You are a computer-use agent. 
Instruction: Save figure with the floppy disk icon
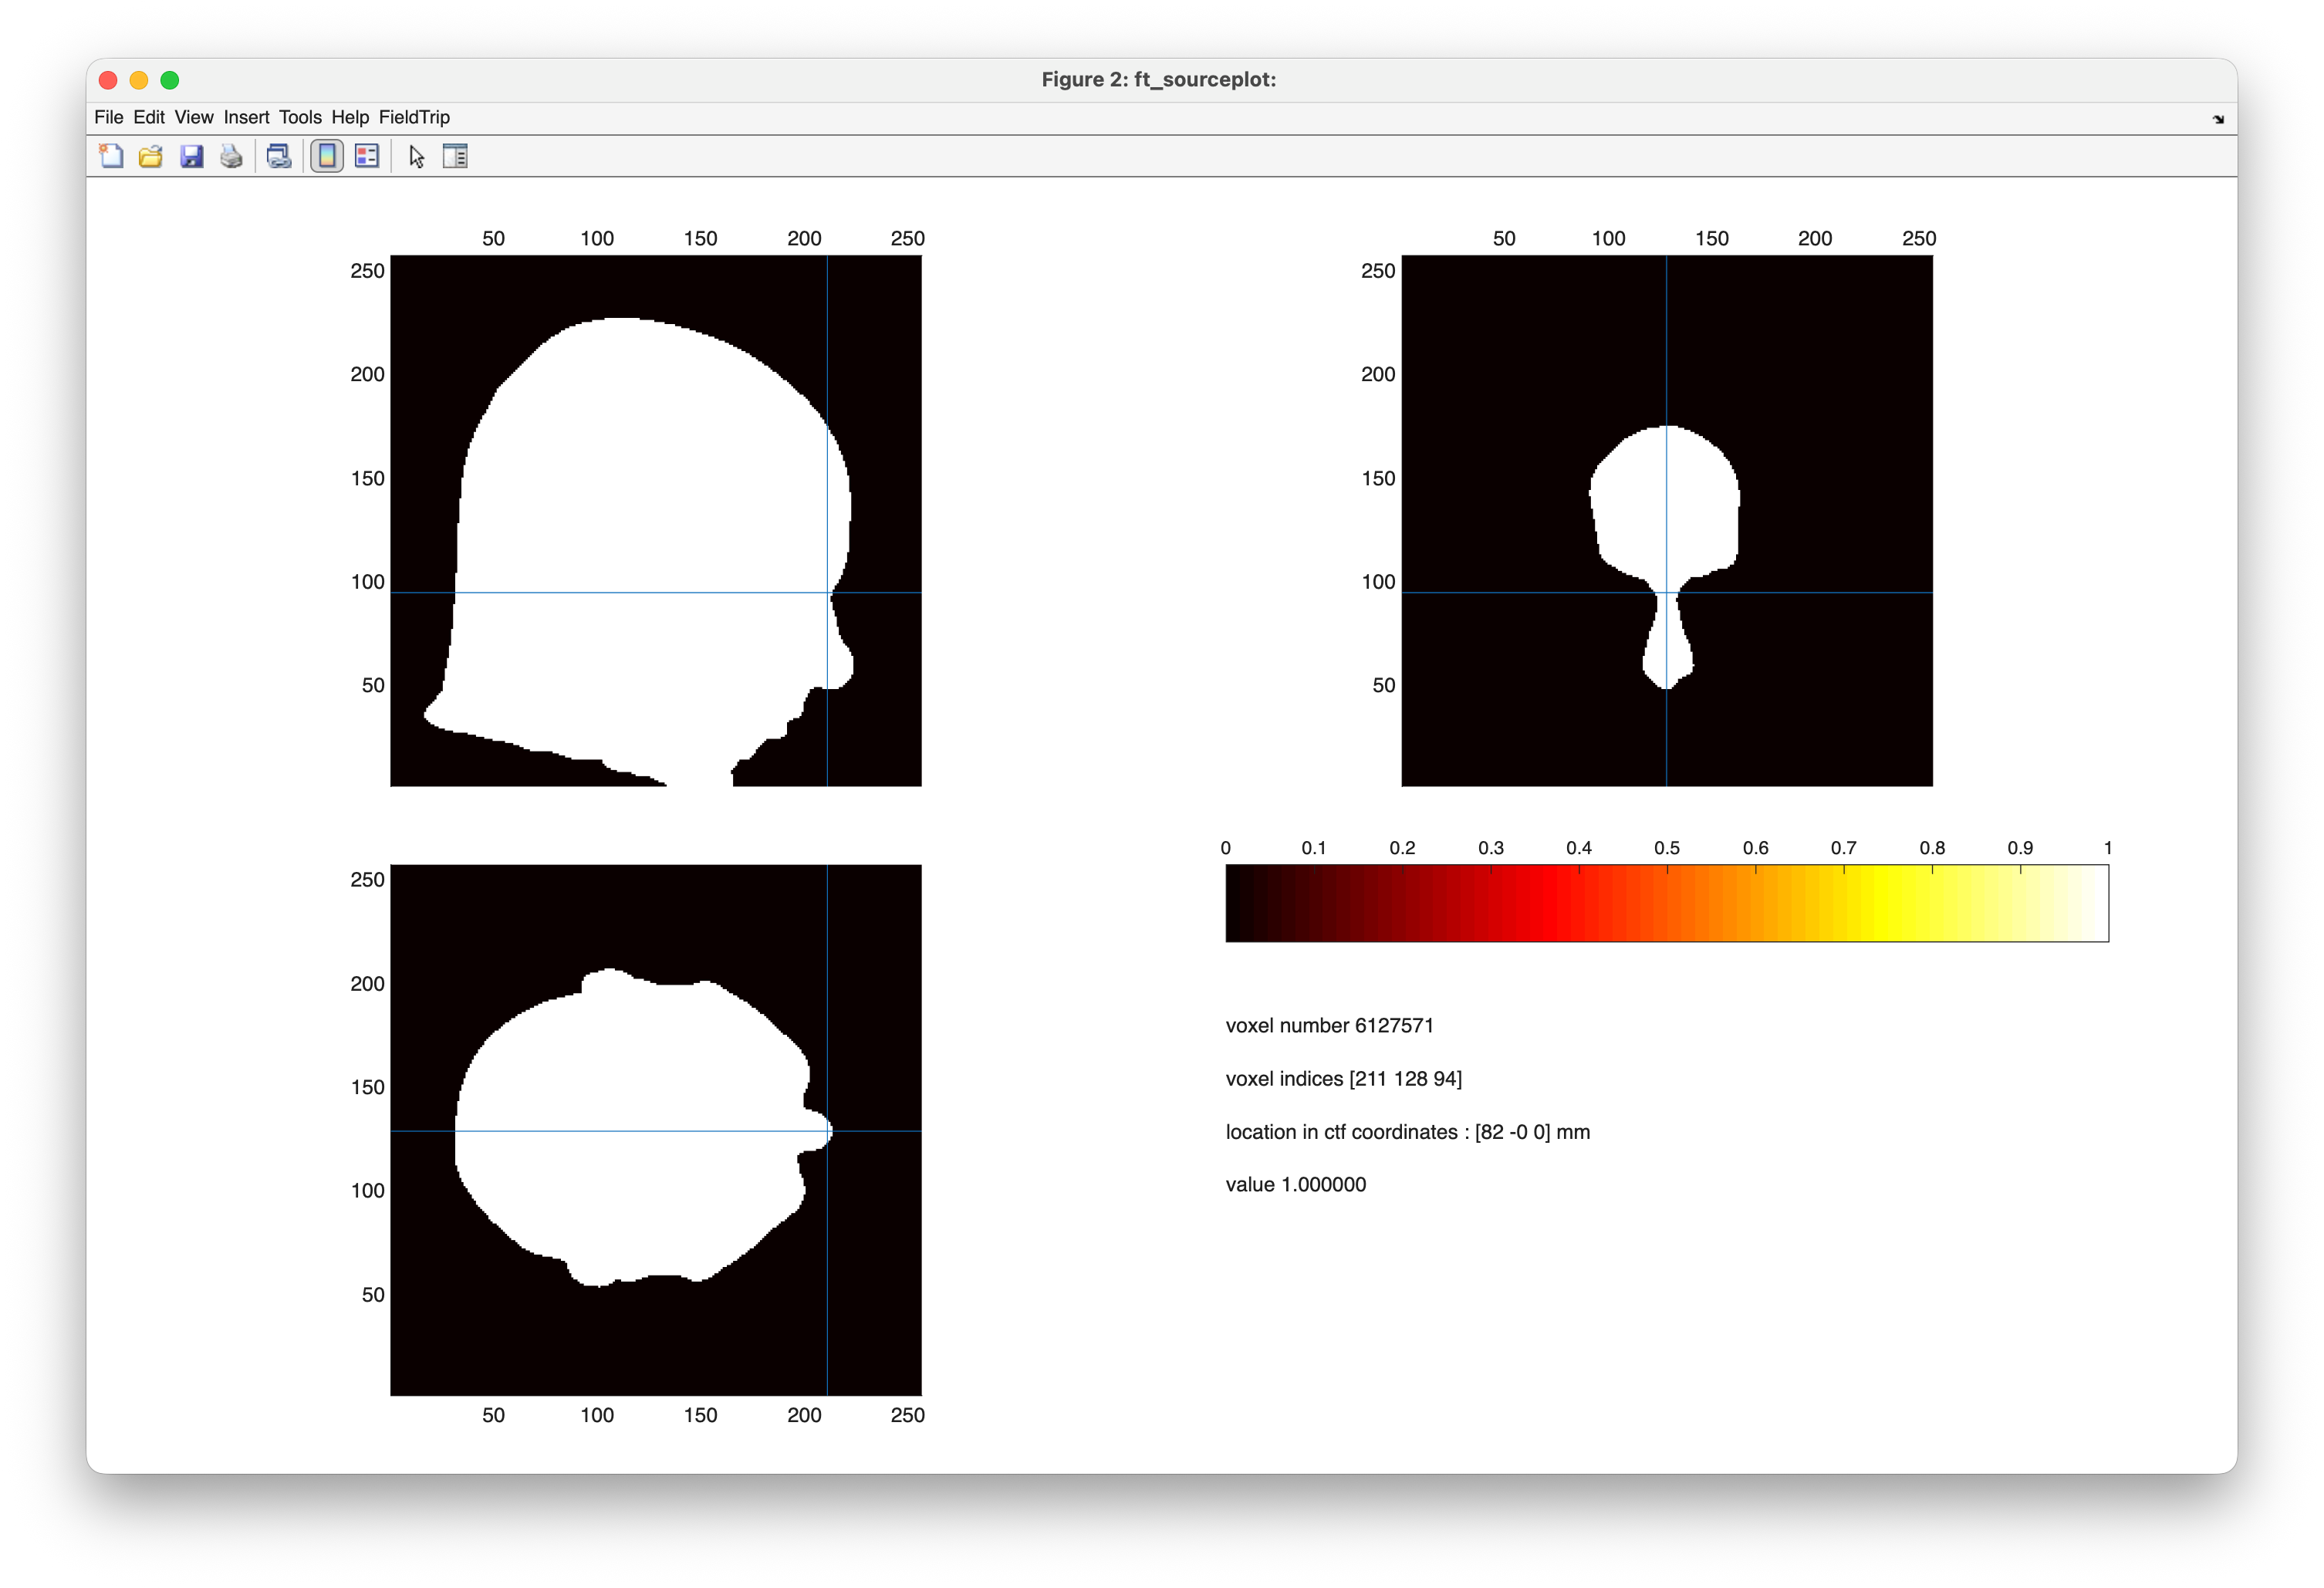click(191, 156)
